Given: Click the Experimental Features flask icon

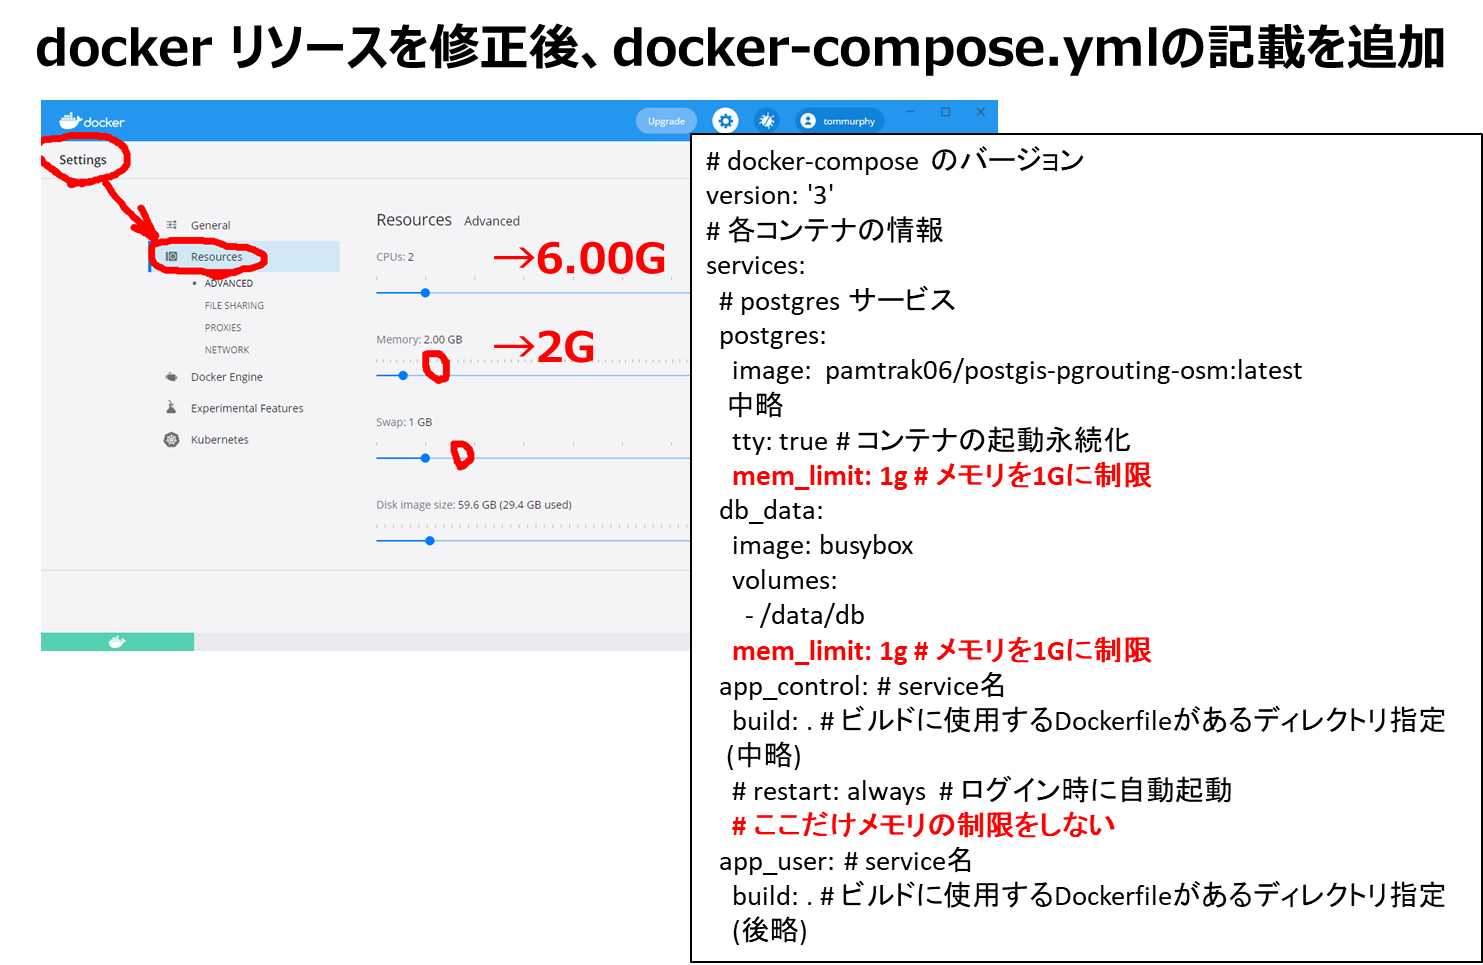Looking at the screenshot, I should tap(172, 408).
